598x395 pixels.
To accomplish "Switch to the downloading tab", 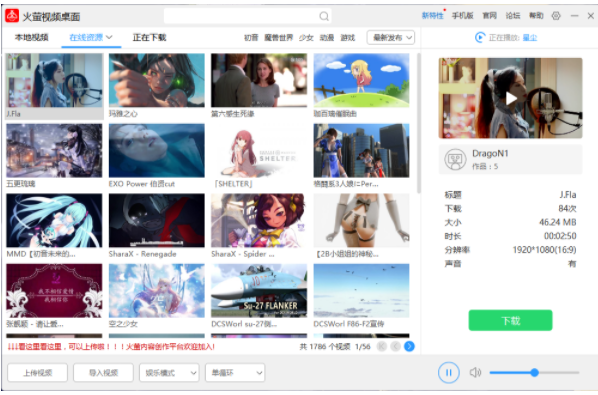I will click(x=149, y=37).
